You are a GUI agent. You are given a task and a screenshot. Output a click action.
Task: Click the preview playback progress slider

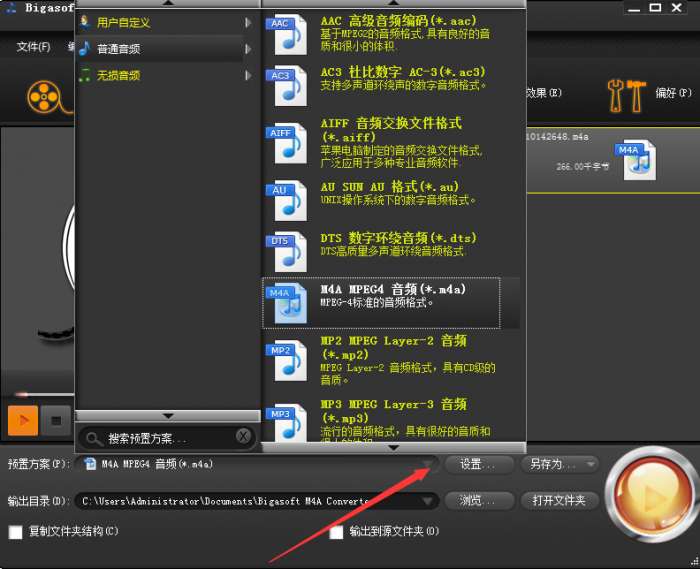click(x=43, y=395)
